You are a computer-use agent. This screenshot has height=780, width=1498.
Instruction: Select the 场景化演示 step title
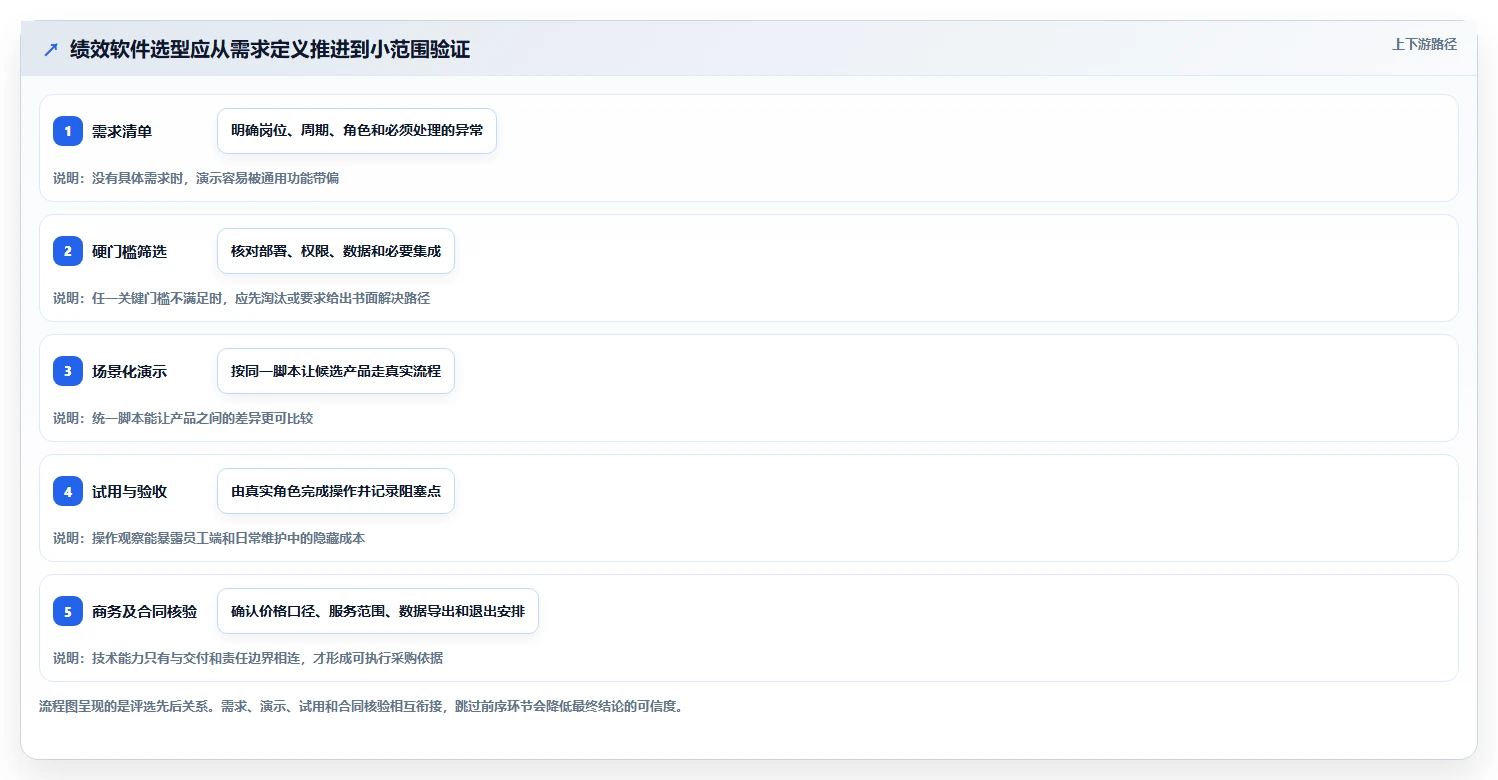129,371
